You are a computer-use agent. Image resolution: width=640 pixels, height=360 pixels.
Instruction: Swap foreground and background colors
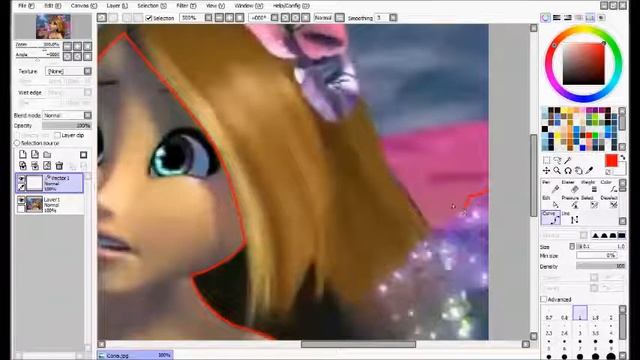click(622, 157)
